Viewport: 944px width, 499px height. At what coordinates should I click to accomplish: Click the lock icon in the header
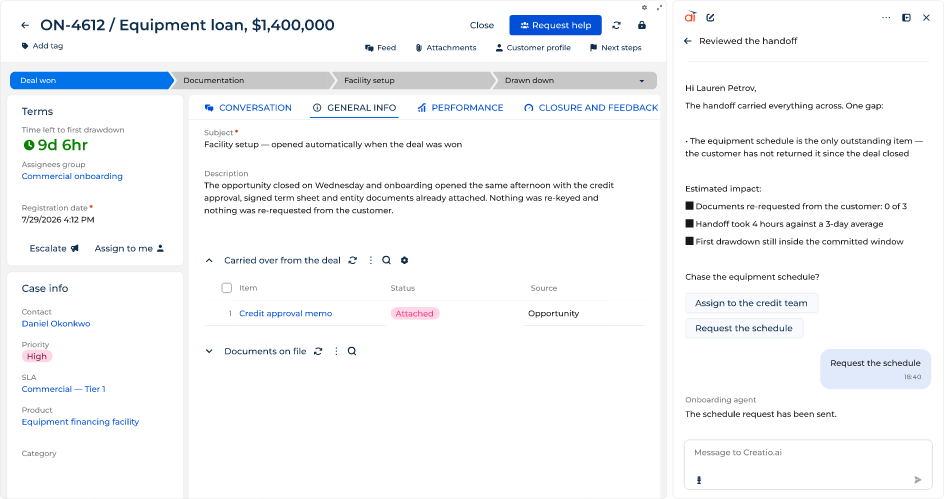(x=642, y=25)
